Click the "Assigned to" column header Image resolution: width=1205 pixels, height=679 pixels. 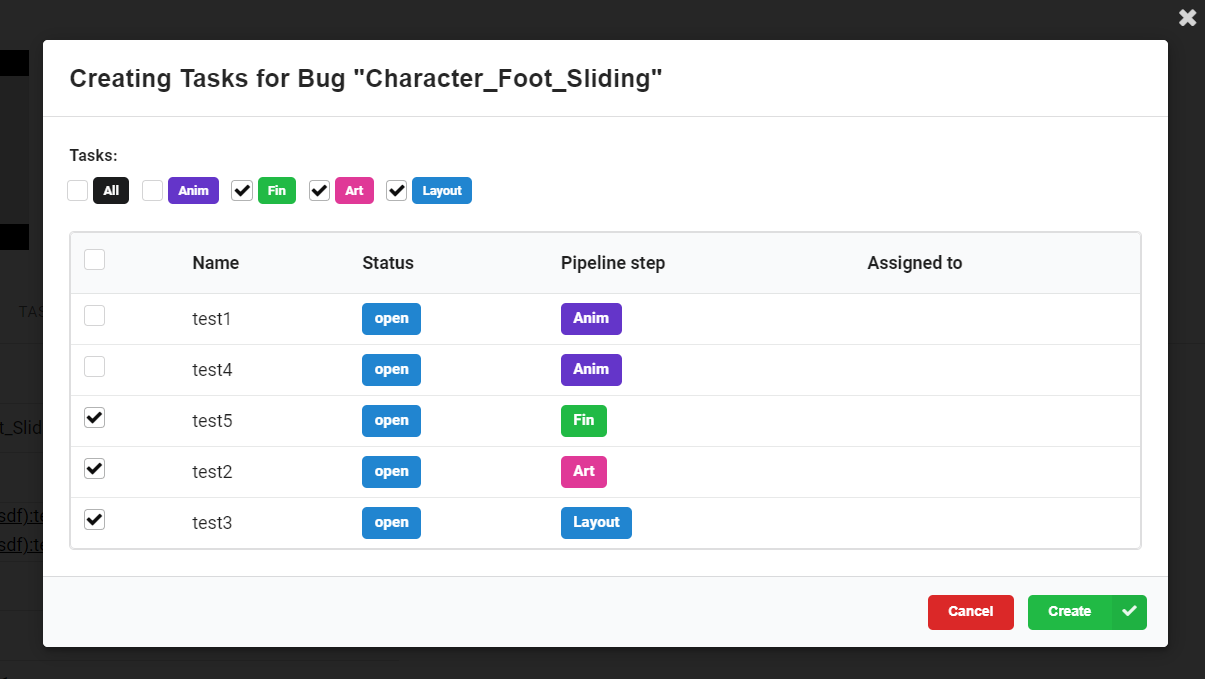[x=914, y=262]
